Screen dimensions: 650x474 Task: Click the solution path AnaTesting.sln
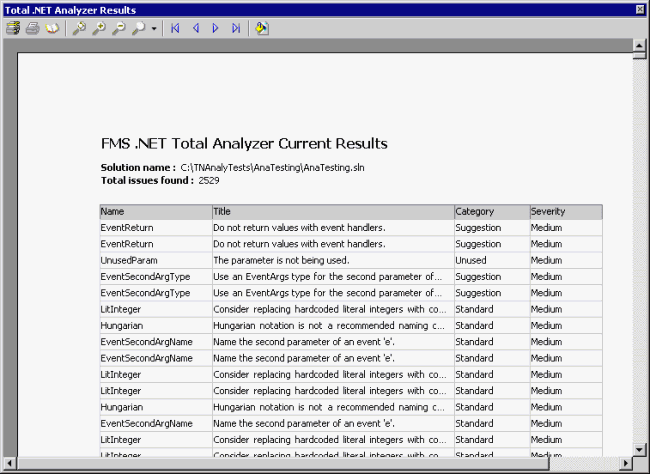272,168
